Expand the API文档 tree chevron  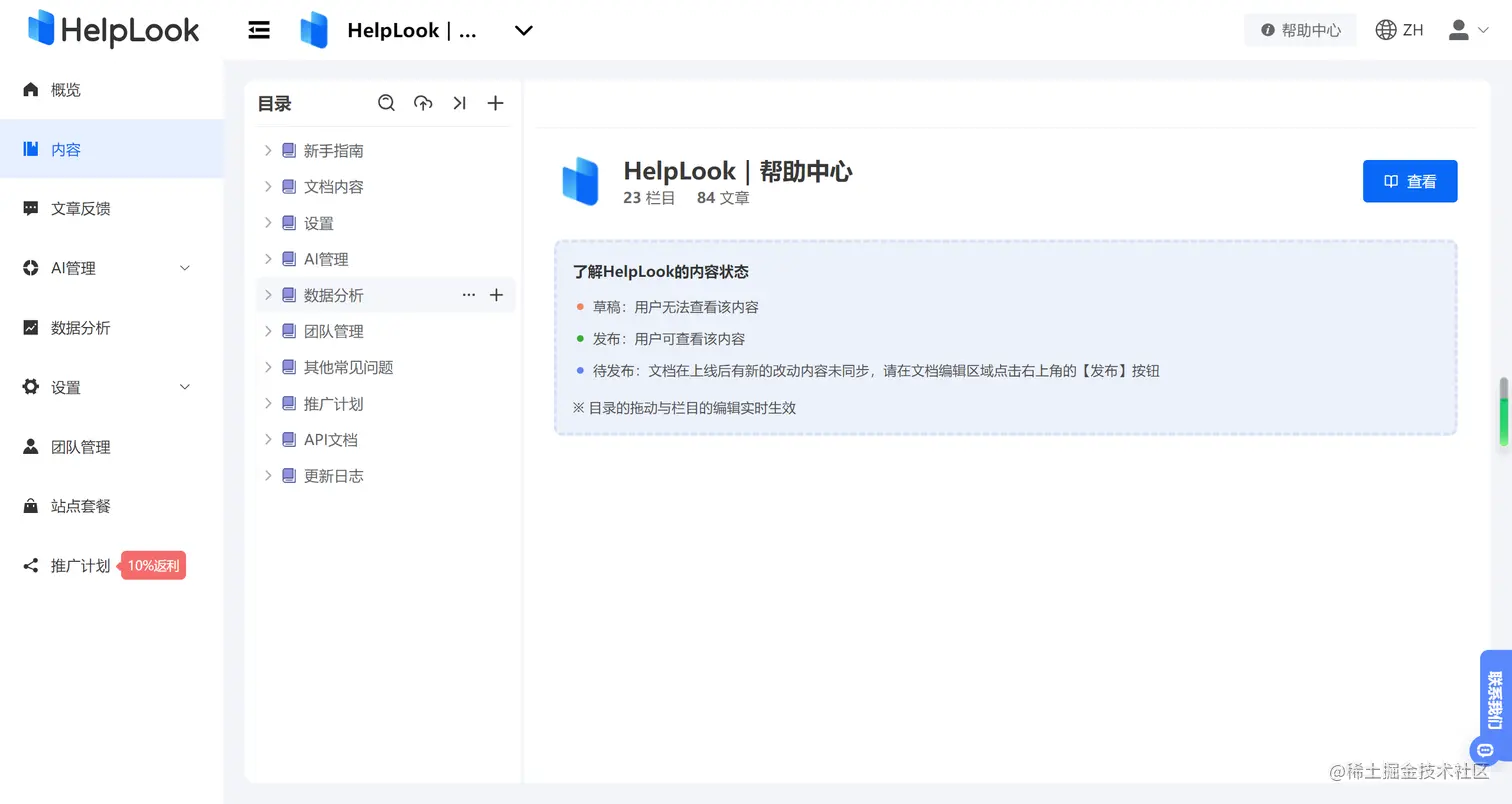[x=267, y=439]
